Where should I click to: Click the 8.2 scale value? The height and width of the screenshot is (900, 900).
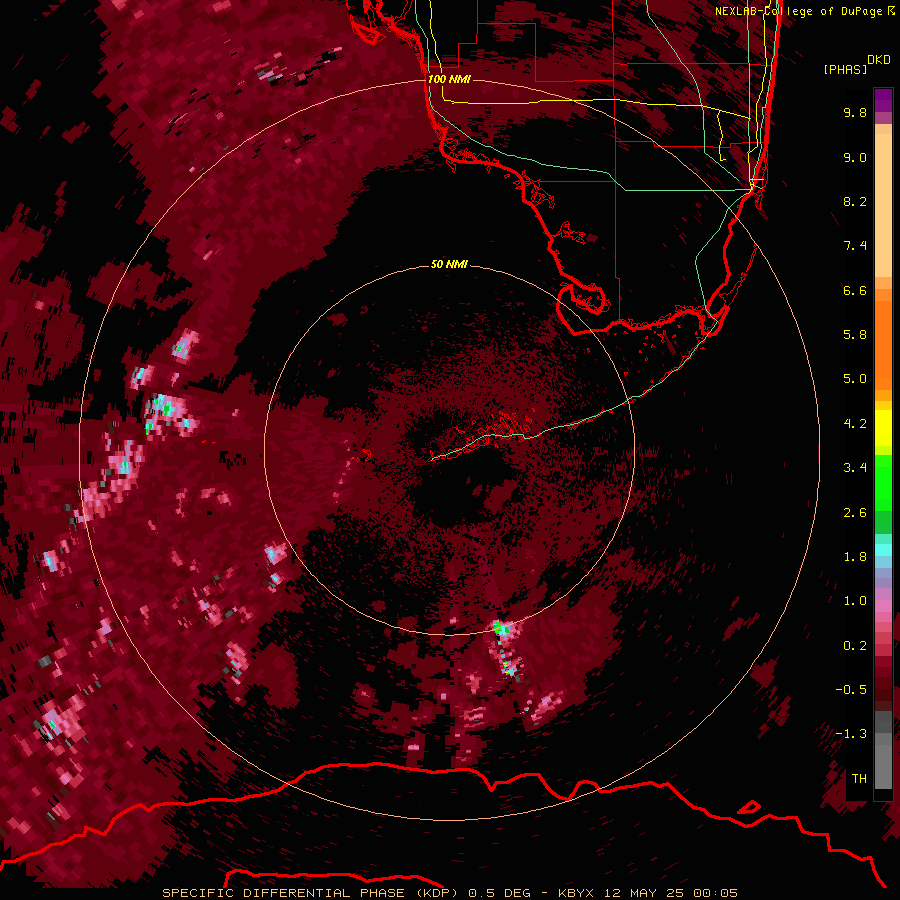tap(855, 201)
